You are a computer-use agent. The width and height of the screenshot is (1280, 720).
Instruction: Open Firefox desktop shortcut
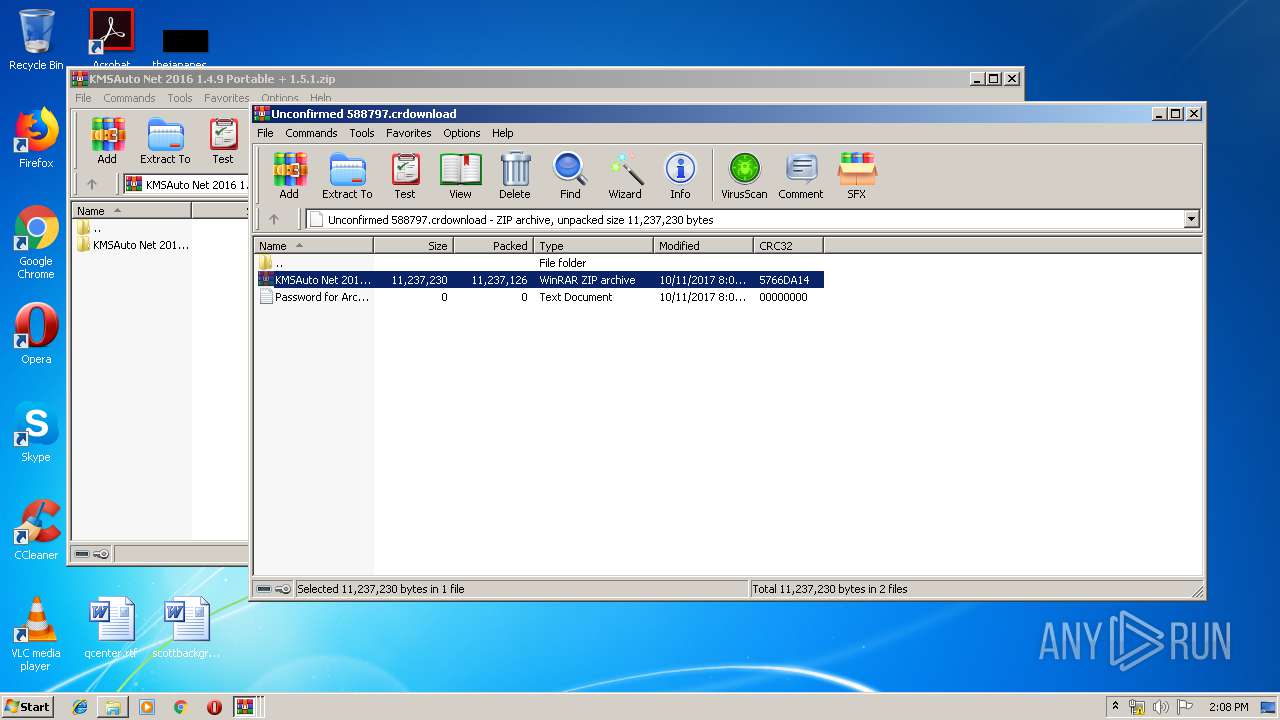click(36, 138)
